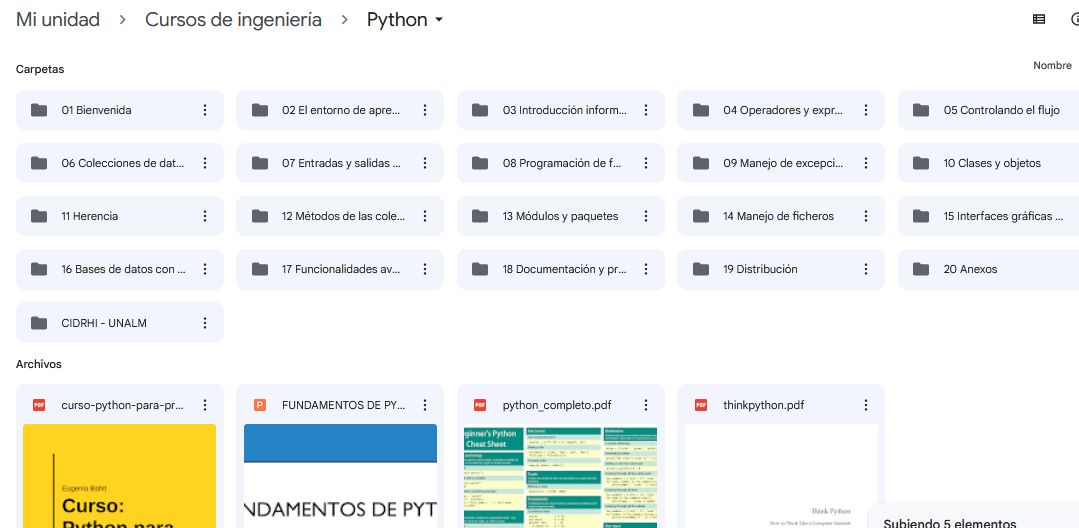This screenshot has width=1079, height=528.
Task: Switch to list view layout icon
Action: pyautogui.click(x=1039, y=19)
